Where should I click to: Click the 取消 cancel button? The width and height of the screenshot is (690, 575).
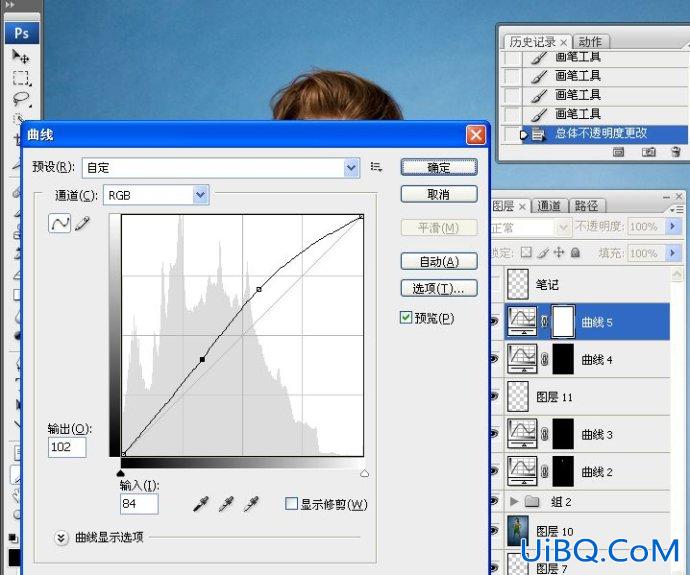[439, 194]
